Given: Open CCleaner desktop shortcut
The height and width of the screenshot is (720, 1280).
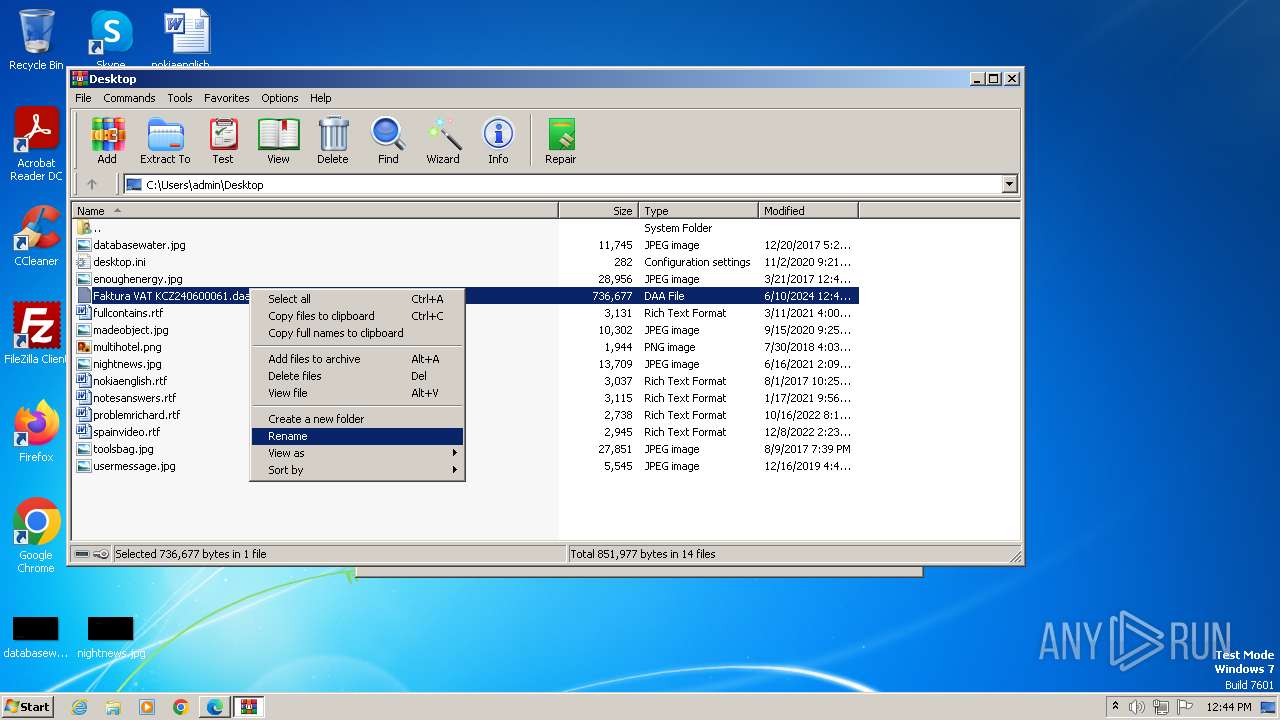Looking at the screenshot, I should [x=36, y=236].
